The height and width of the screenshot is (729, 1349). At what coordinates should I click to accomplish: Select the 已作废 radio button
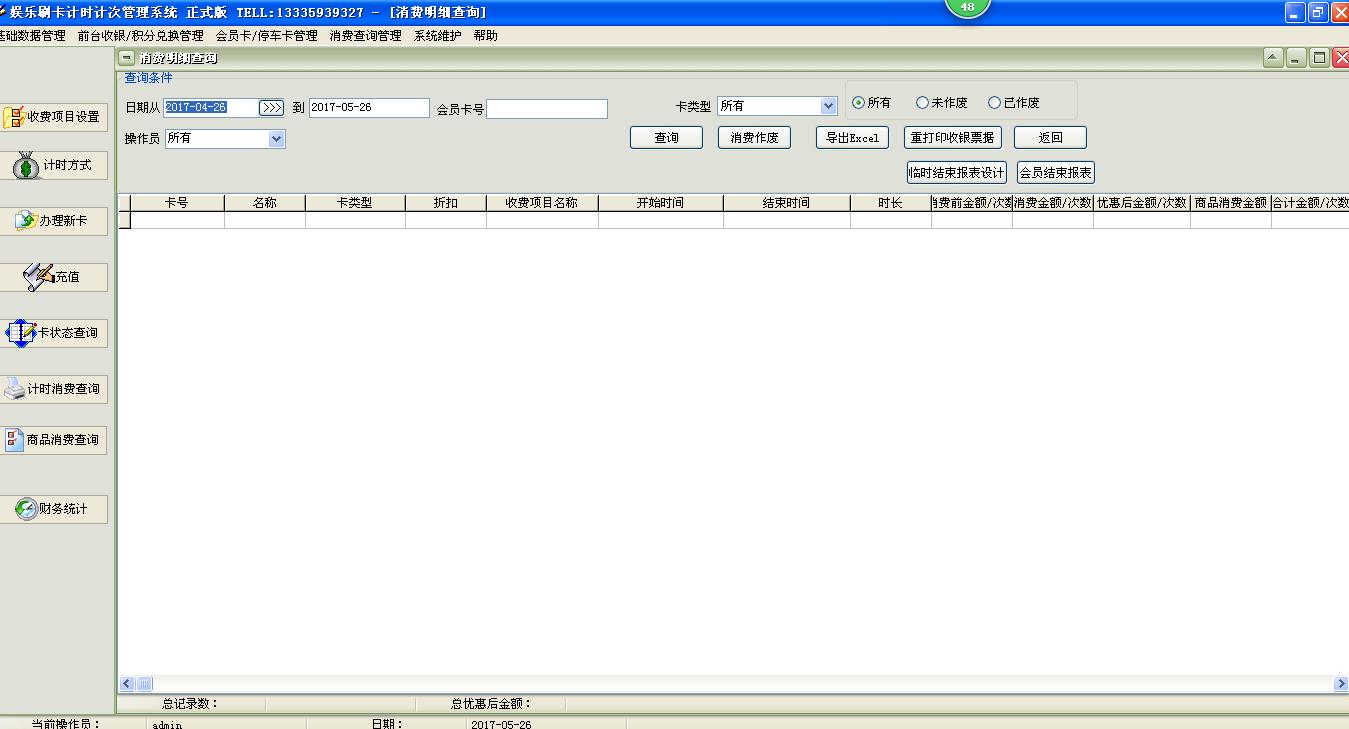pyautogui.click(x=994, y=103)
